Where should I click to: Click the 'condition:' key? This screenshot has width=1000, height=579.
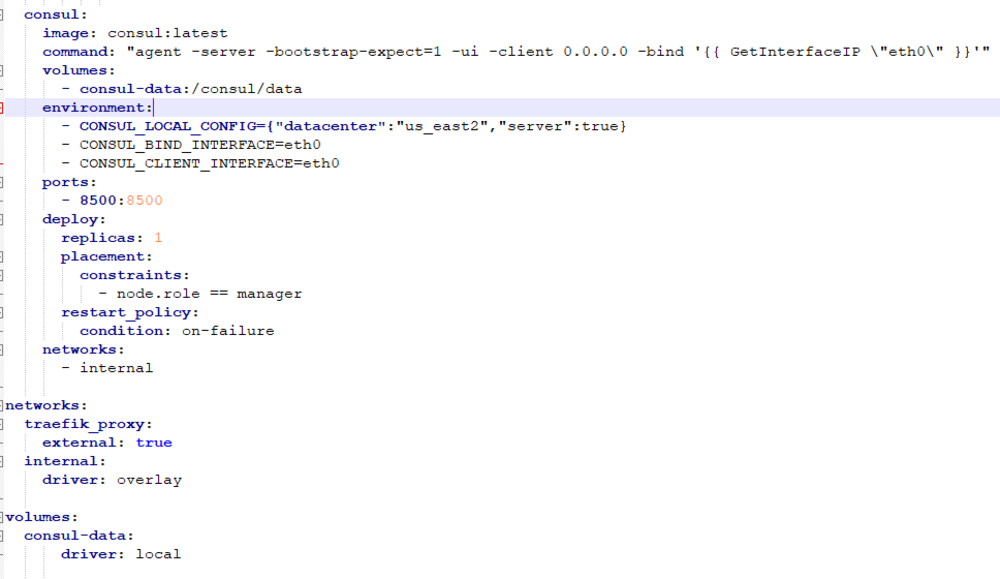pos(126,331)
